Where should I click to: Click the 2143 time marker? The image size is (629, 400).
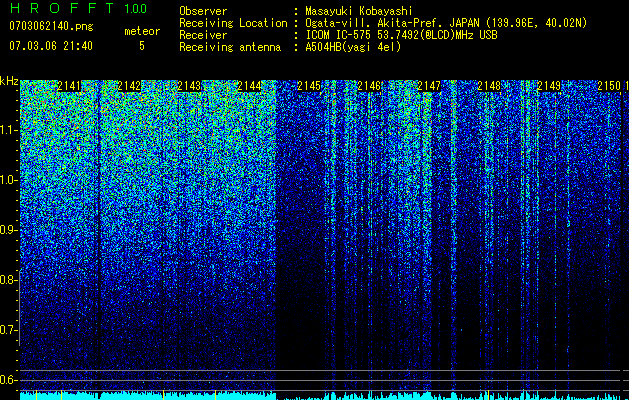pos(189,86)
